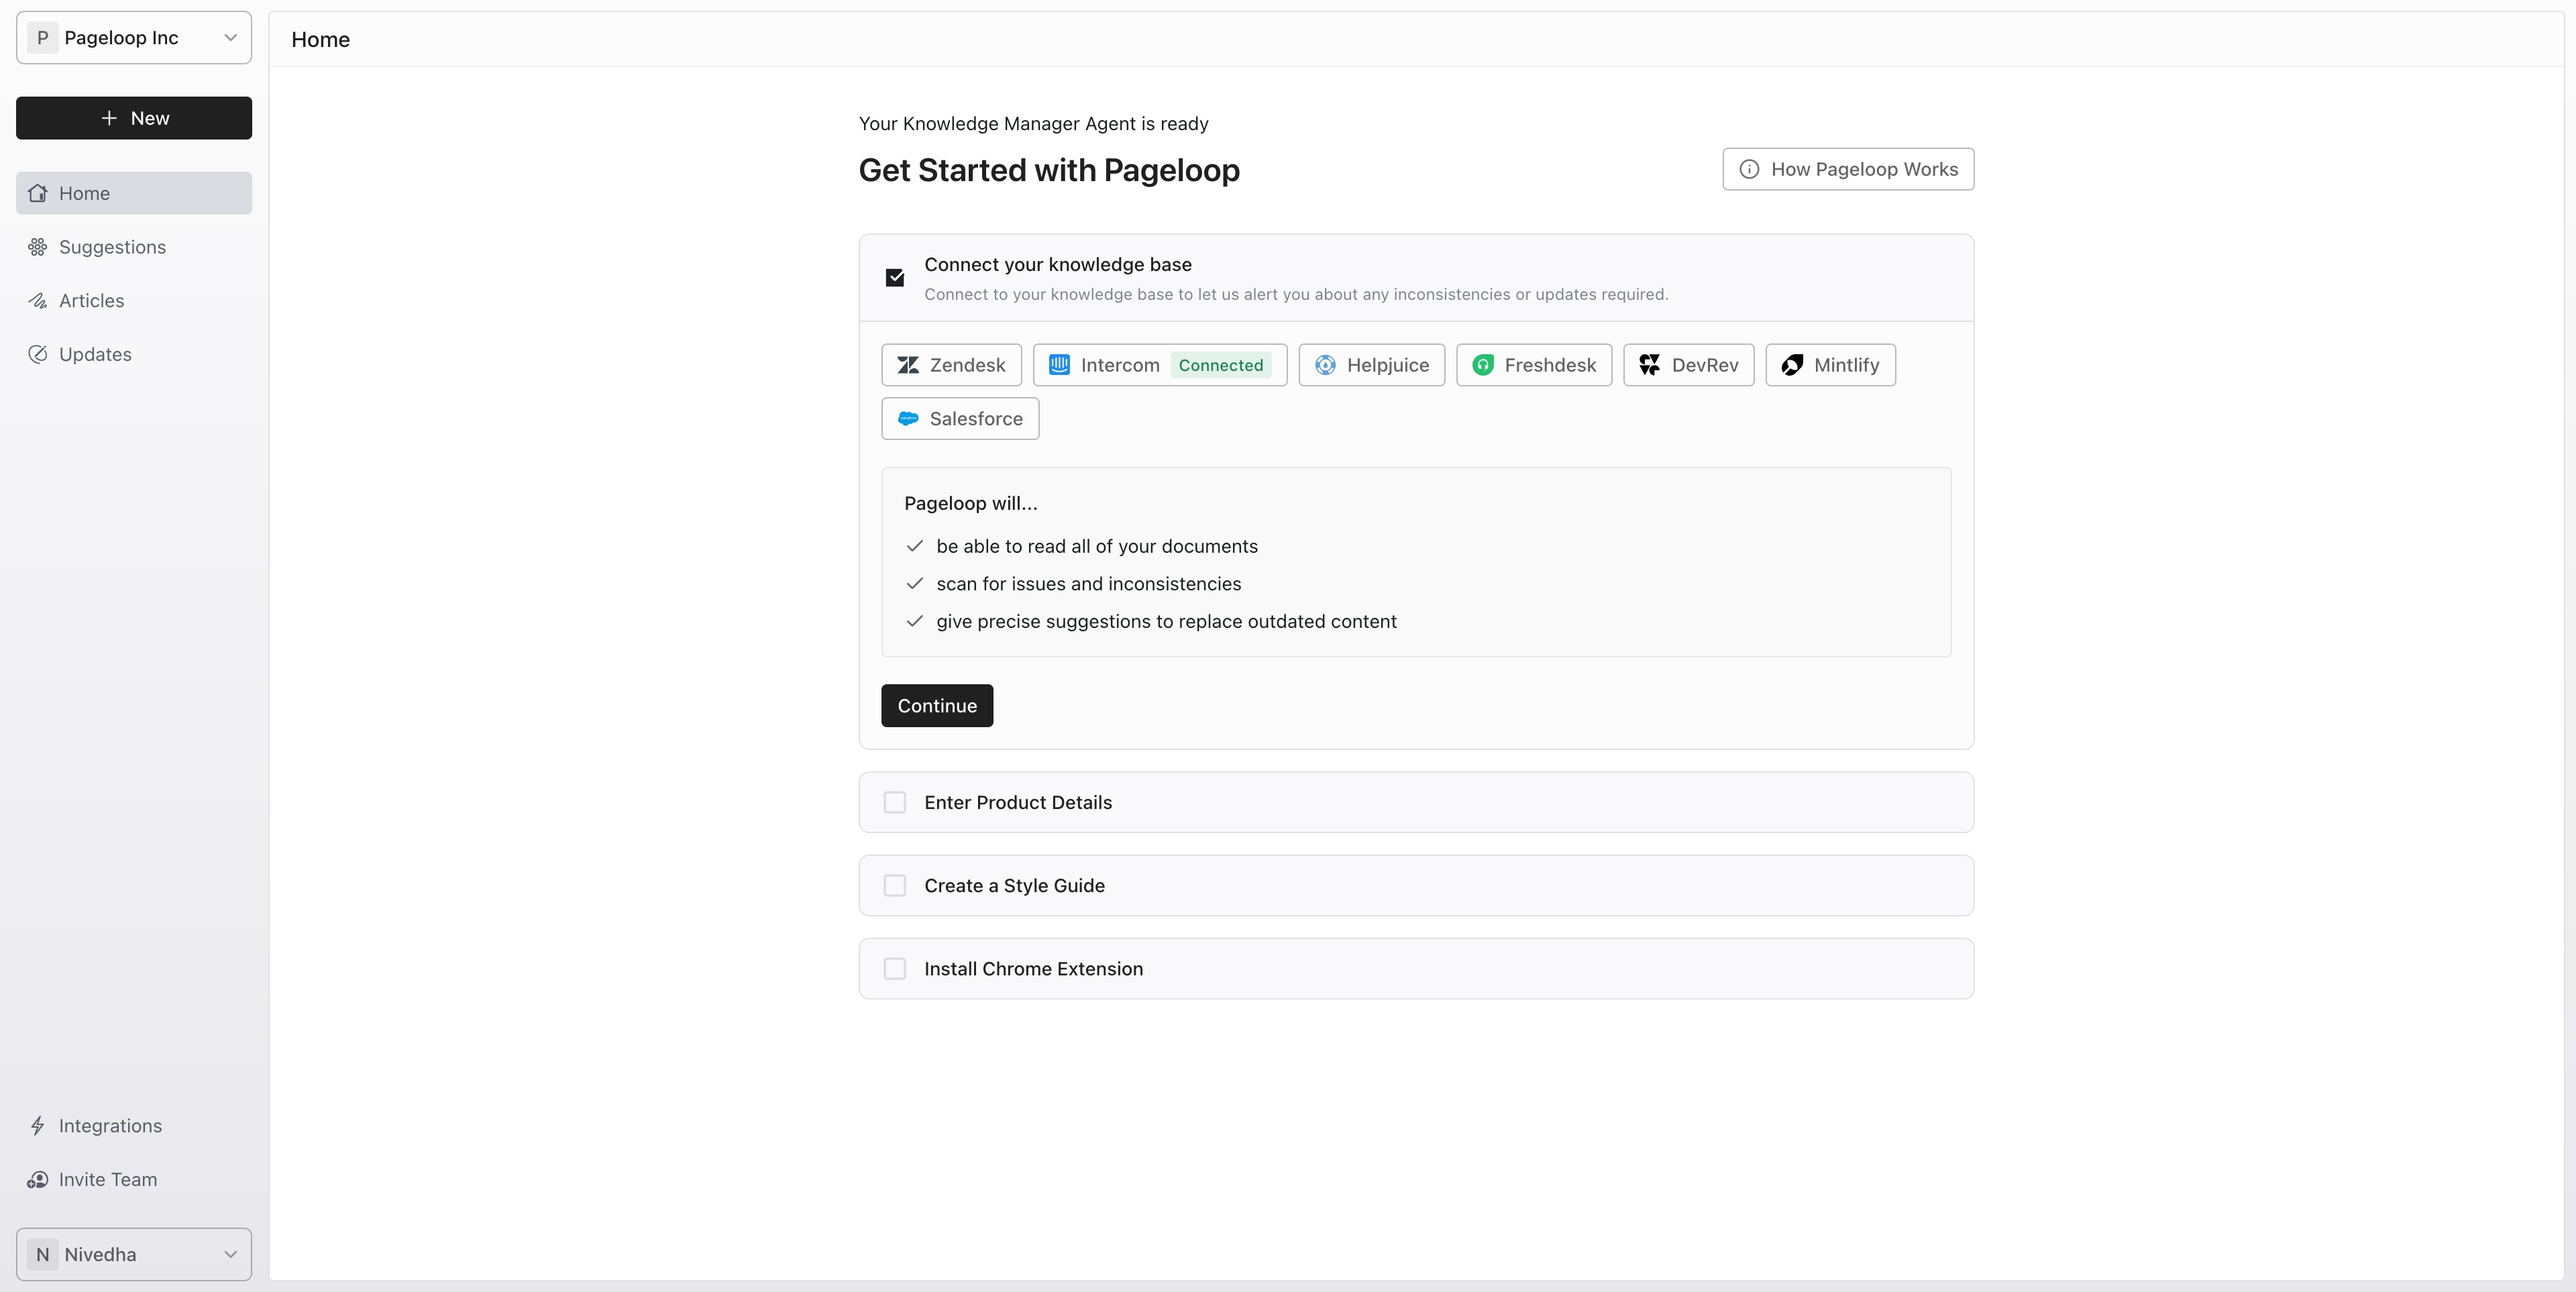Screen dimensions: 2576x1292
Task: Check the Create a Style Guide checkbox
Action: pyautogui.click(x=895, y=886)
